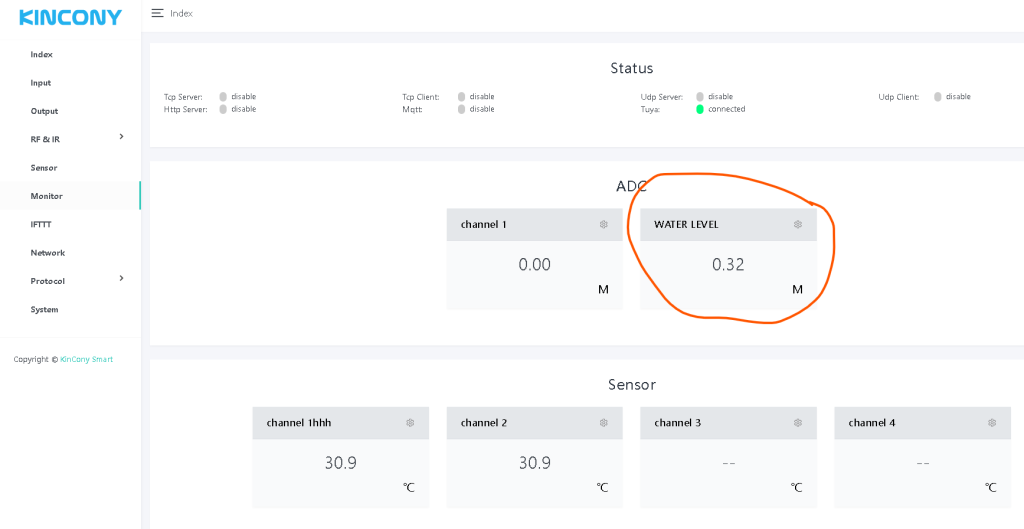The width and height of the screenshot is (1024, 529).
Task: Open the Index menu item
Action: click(41, 54)
